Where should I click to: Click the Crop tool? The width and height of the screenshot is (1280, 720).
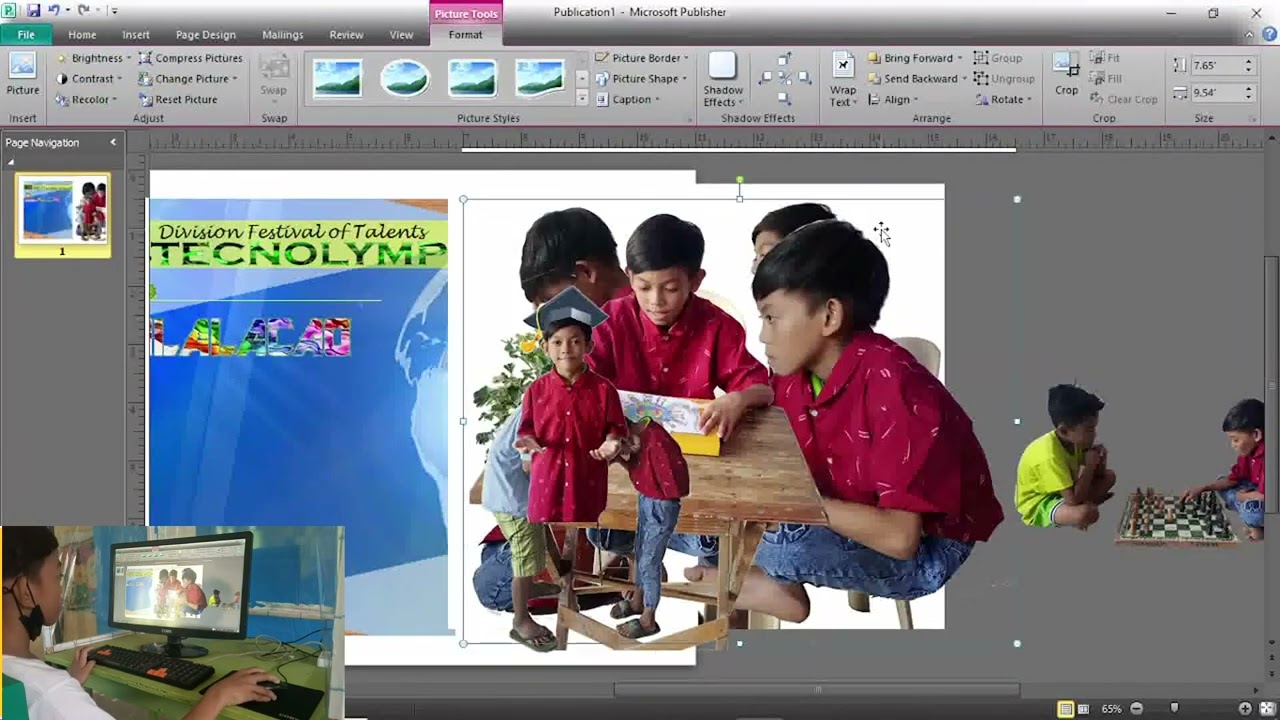click(x=1066, y=75)
